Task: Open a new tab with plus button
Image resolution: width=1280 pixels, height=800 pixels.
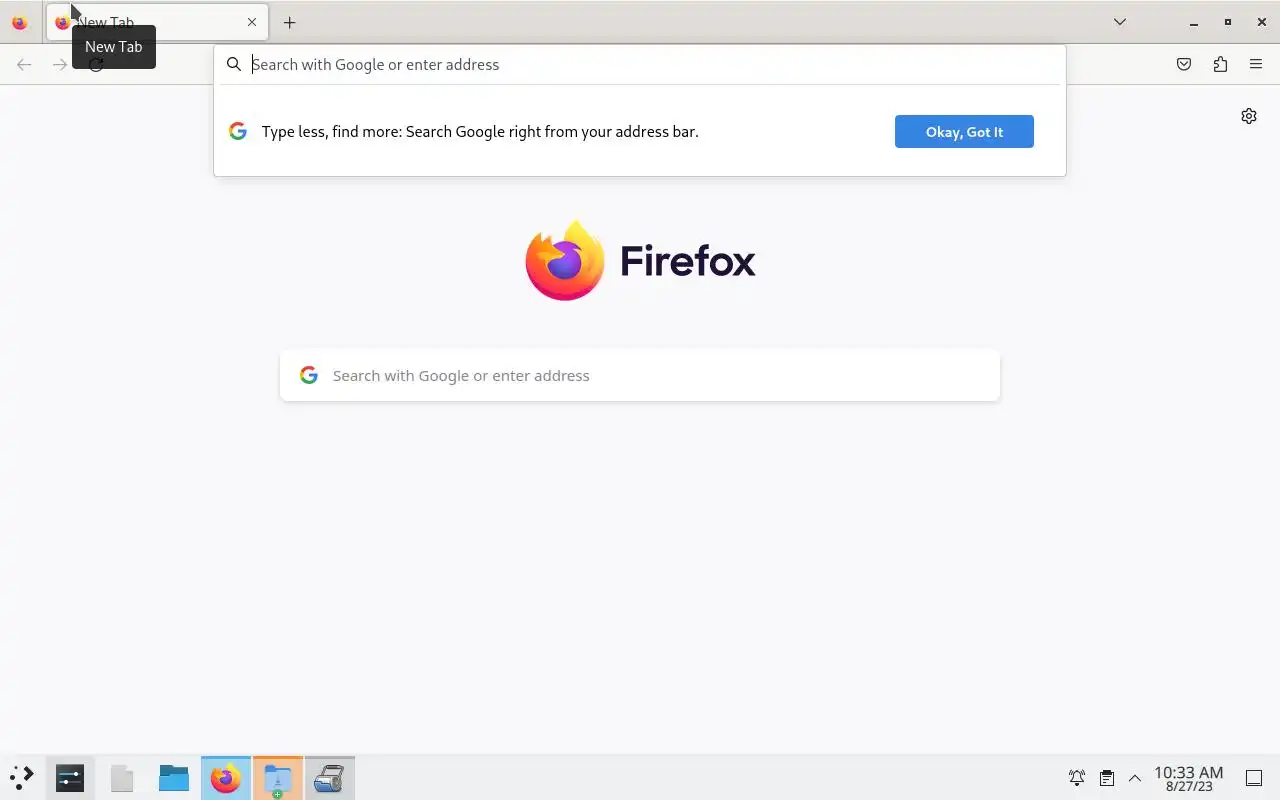Action: point(290,22)
